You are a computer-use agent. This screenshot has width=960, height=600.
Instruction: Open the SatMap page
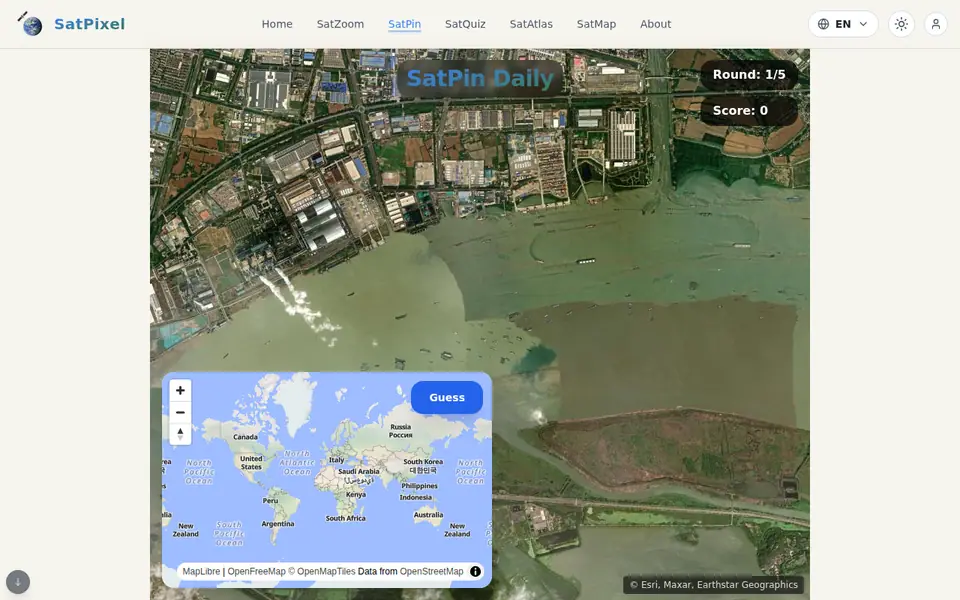click(x=596, y=24)
